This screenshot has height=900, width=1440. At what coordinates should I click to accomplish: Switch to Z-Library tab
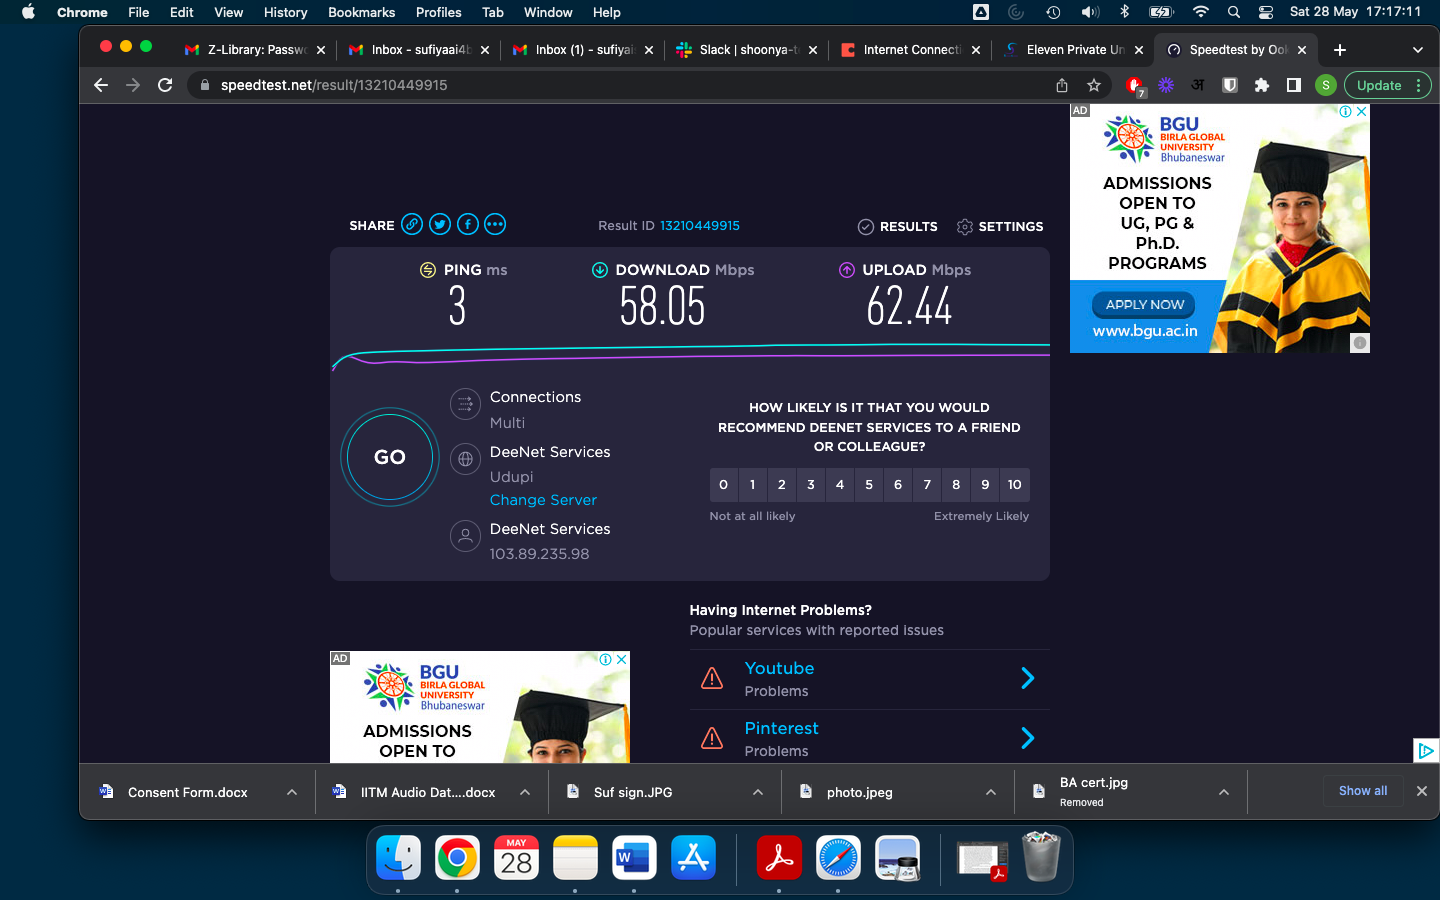256,50
